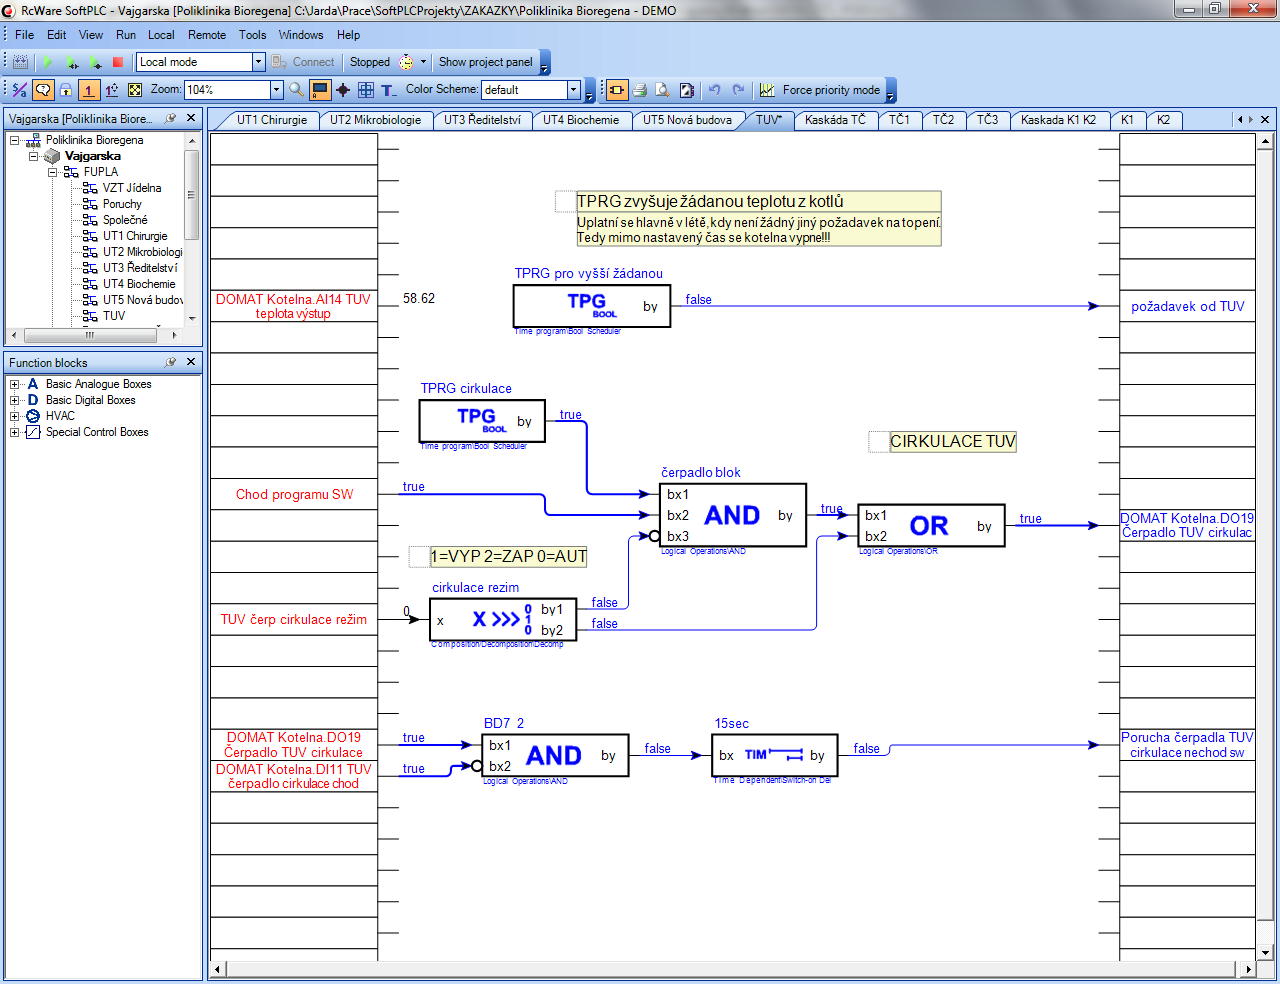Image resolution: width=1280 pixels, height=984 pixels.
Task: Click the page setup document icon
Action: (x=687, y=90)
